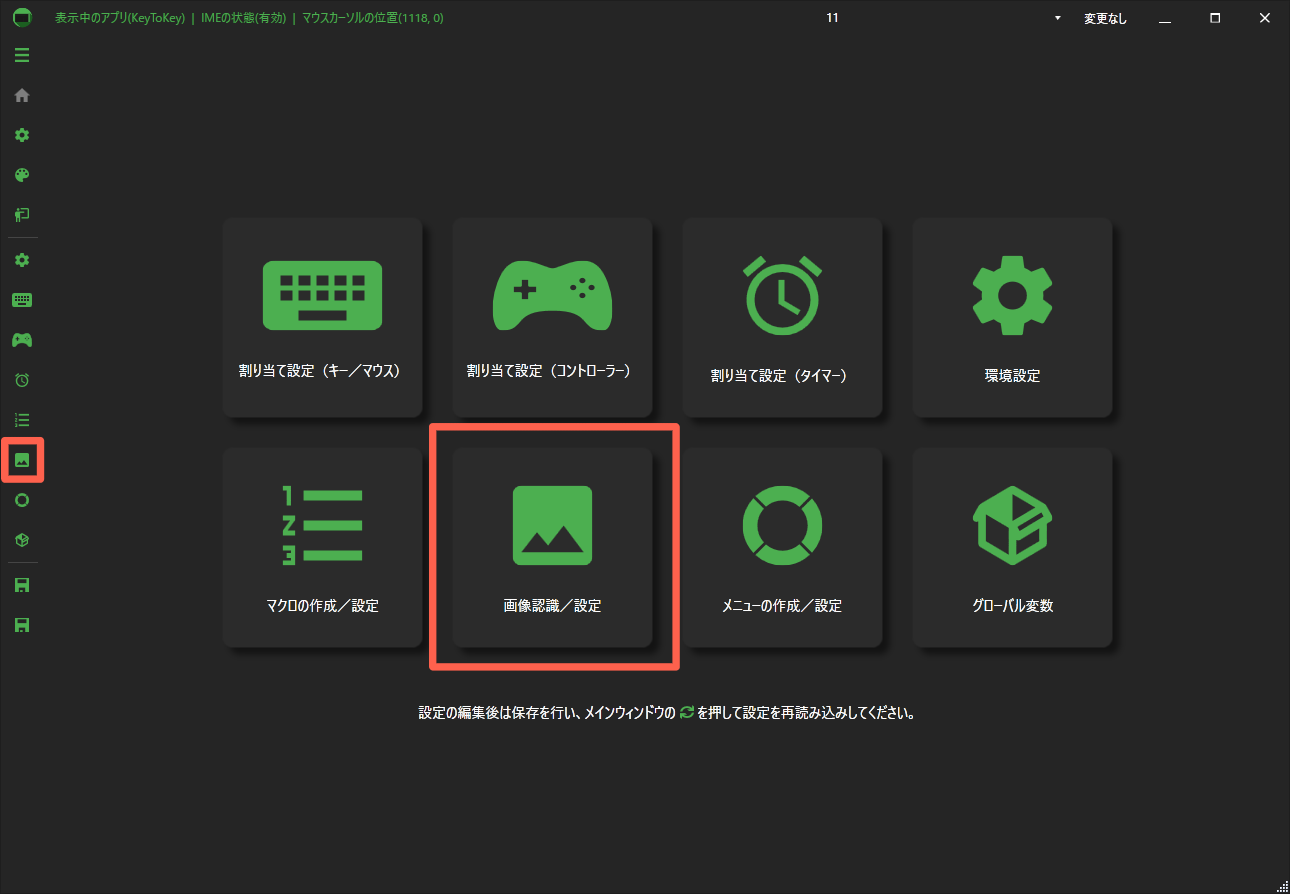Open 割り当て設定（コントローラー） tile
Image resolution: width=1290 pixels, height=894 pixels.
tap(552, 317)
